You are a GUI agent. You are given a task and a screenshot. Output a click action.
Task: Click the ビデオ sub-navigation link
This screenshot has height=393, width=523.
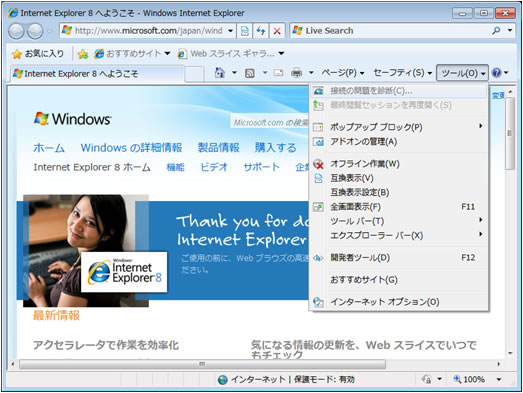click(x=214, y=167)
